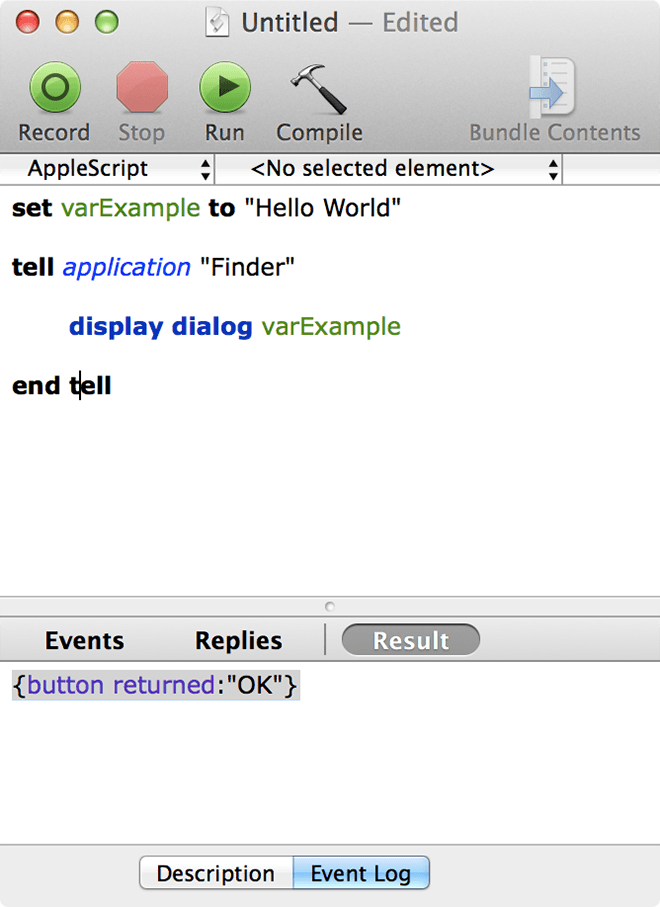Switch to the Events view
This screenshot has width=660, height=907.
pos(84,640)
